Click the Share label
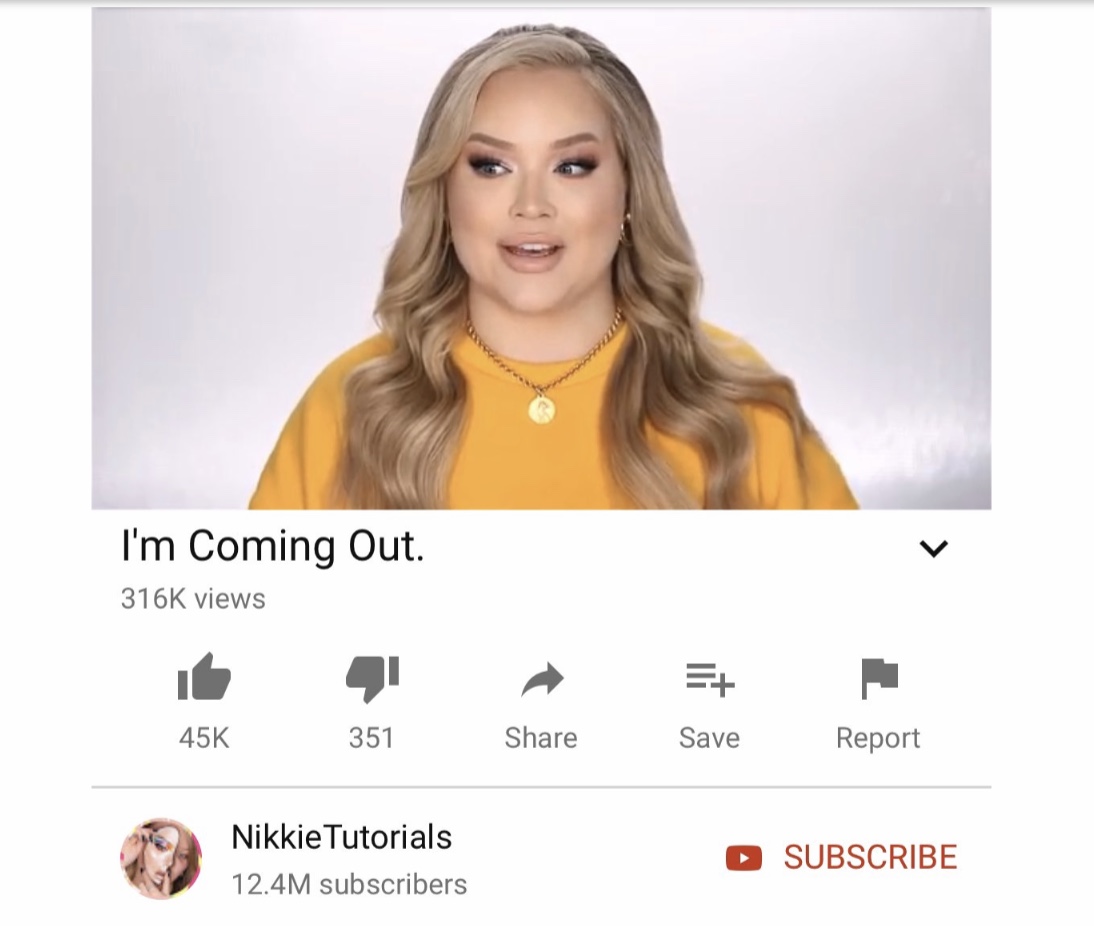1094x926 pixels. point(541,738)
